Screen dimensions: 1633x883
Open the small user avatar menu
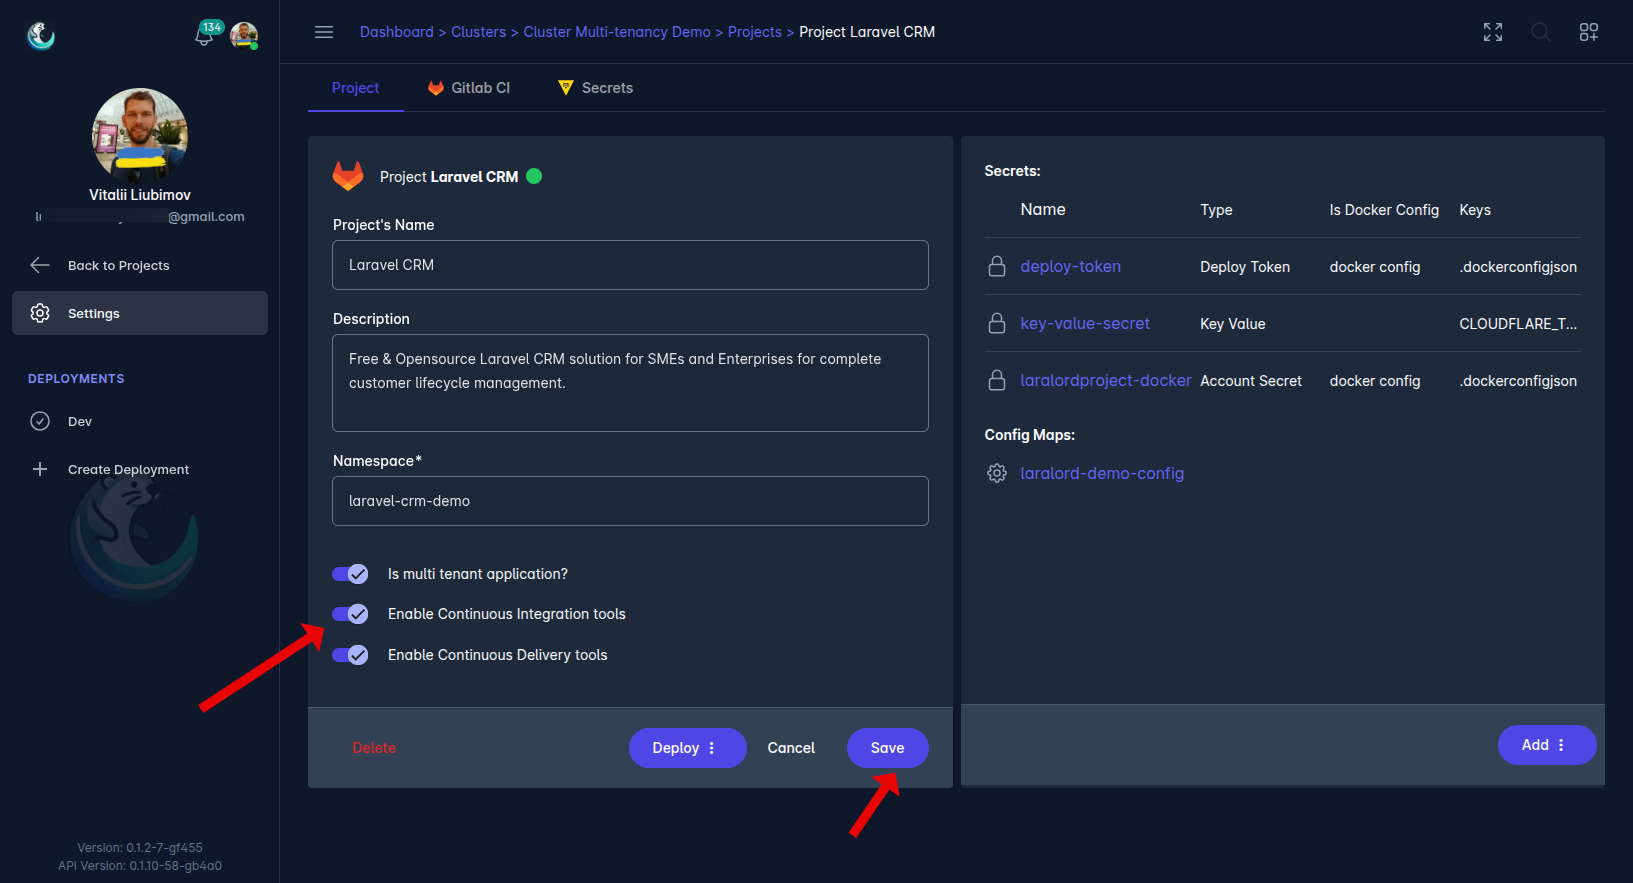coord(244,36)
